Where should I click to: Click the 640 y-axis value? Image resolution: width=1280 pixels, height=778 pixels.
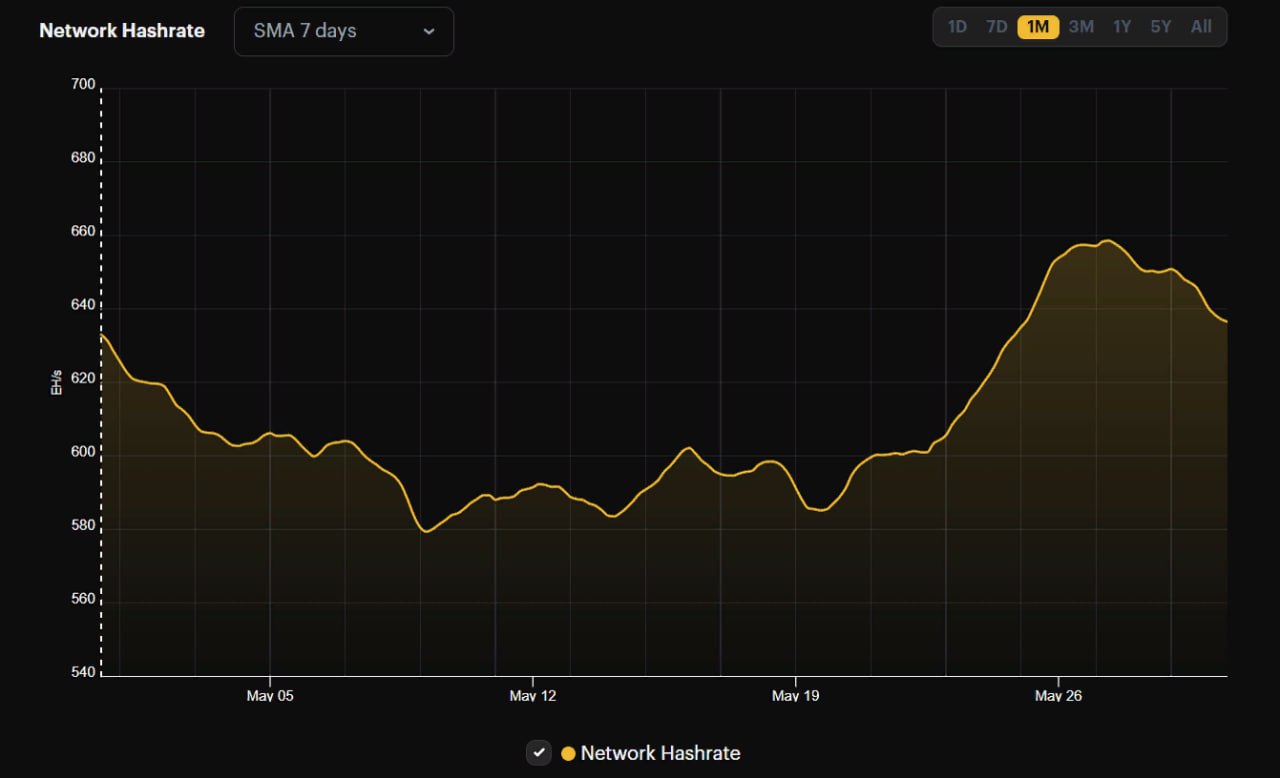pyautogui.click(x=83, y=305)
